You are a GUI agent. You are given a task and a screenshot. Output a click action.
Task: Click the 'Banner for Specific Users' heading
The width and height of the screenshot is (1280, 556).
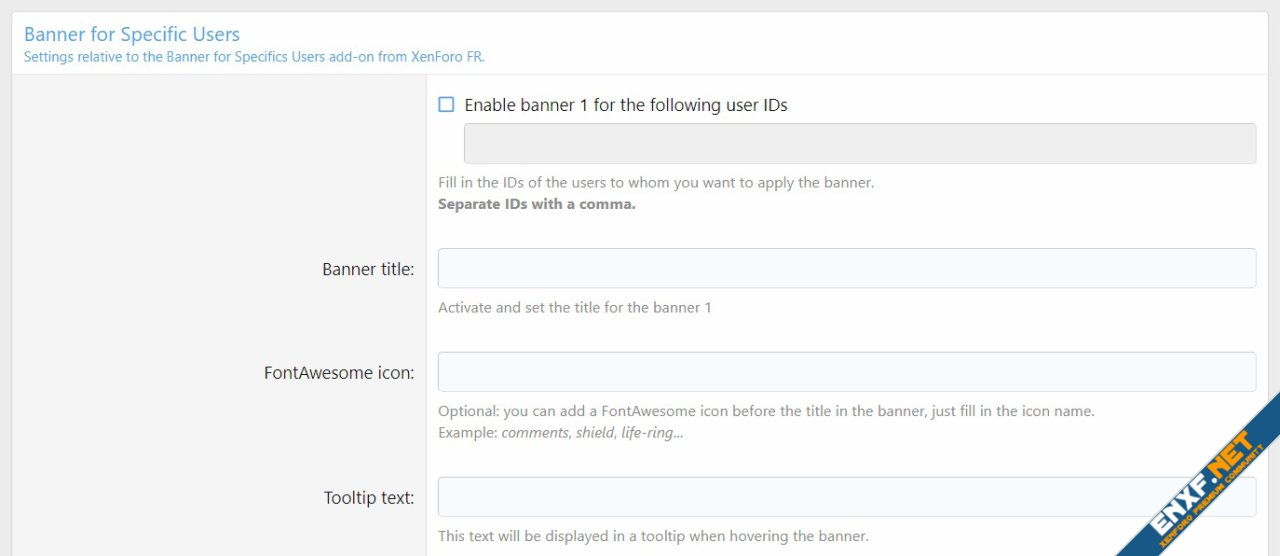(x=132, y=35)
